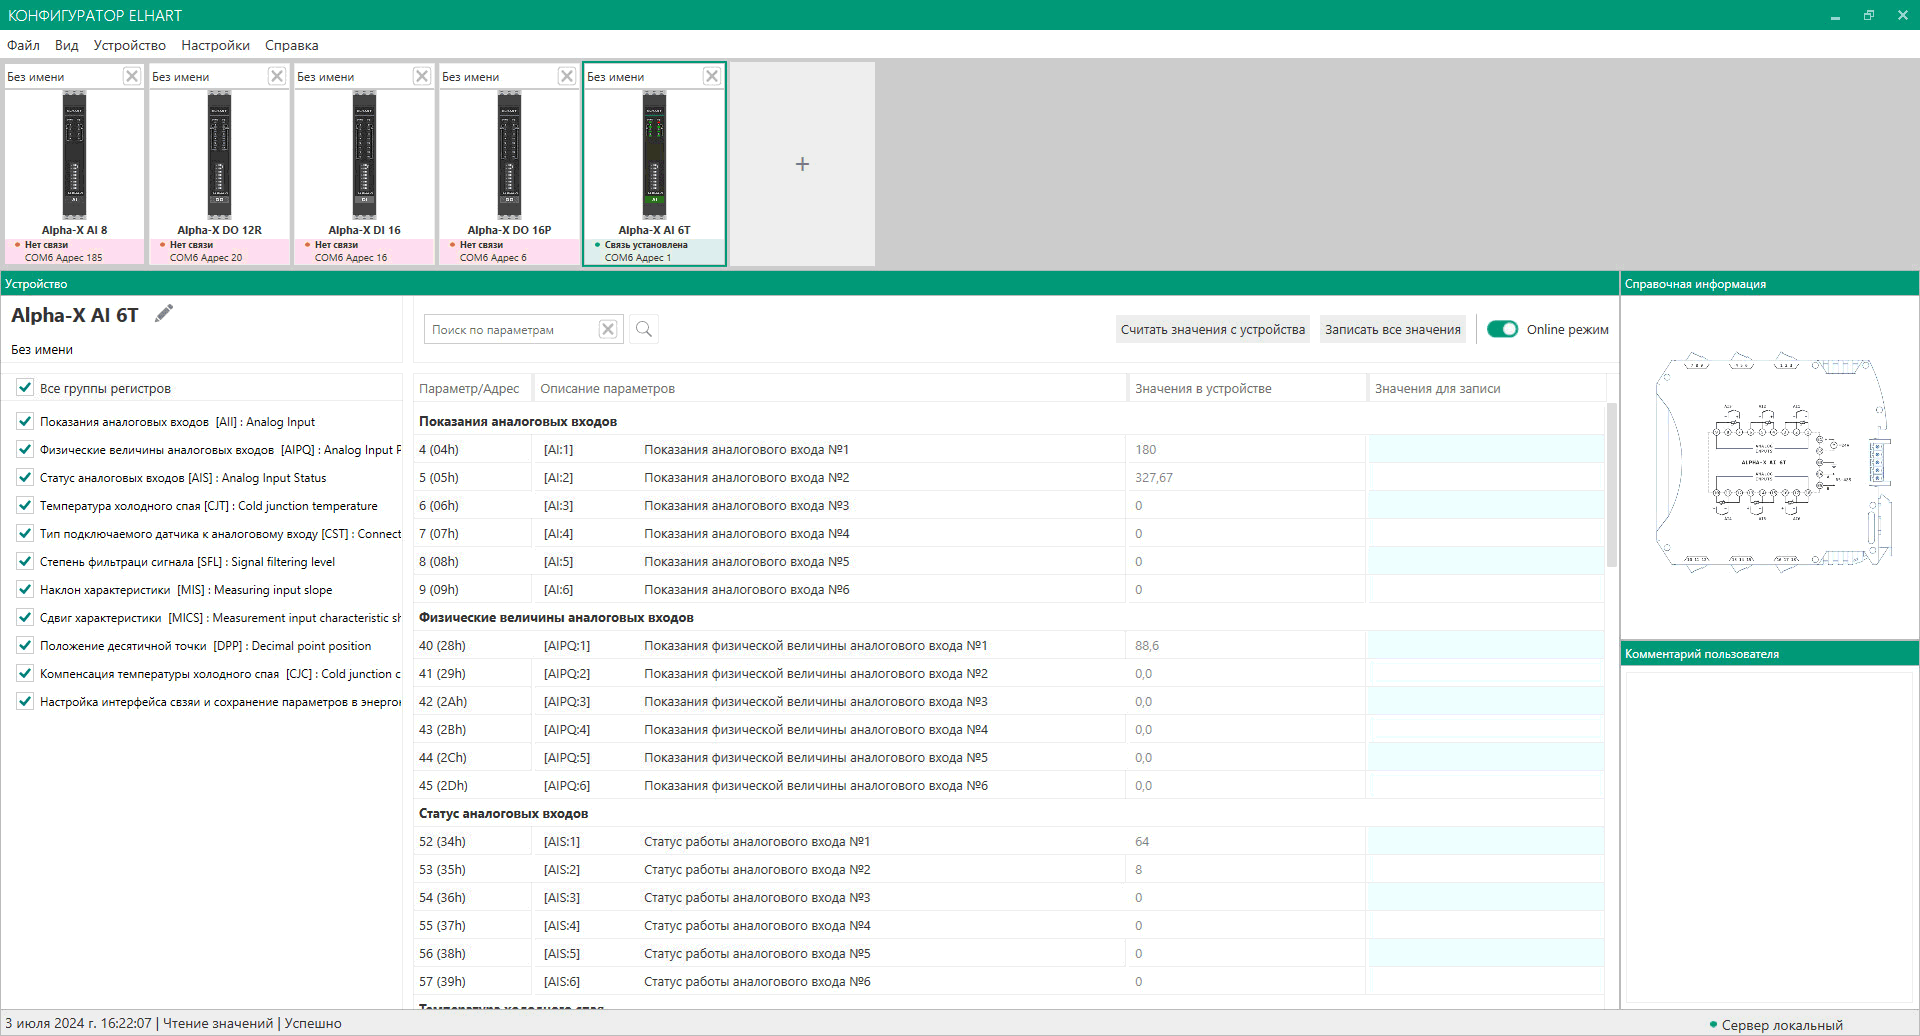Toggle Физические величины аналоговых входов [AIPQ] checkbox
The height and width of the screenshot is (1036, 1920).
(25, 450)
